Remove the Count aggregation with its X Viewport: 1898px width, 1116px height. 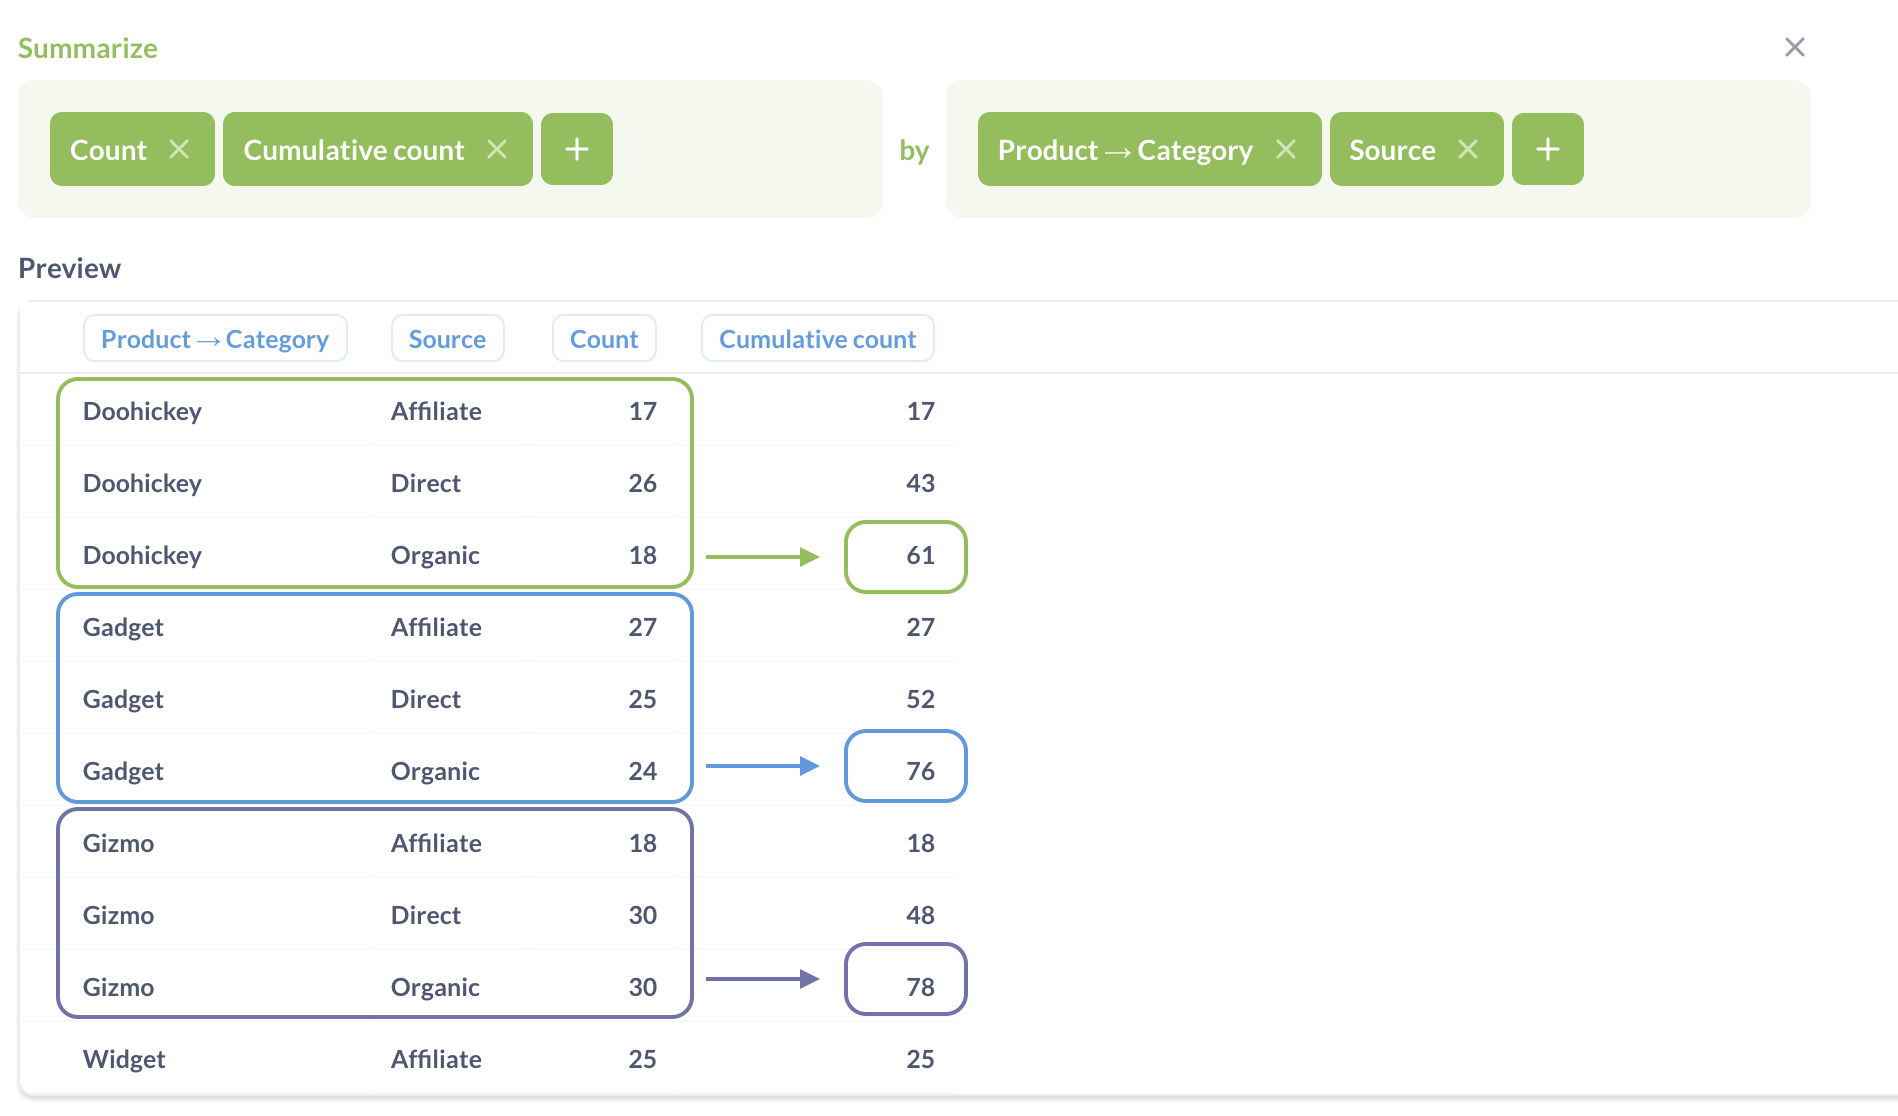click(179, 149)
